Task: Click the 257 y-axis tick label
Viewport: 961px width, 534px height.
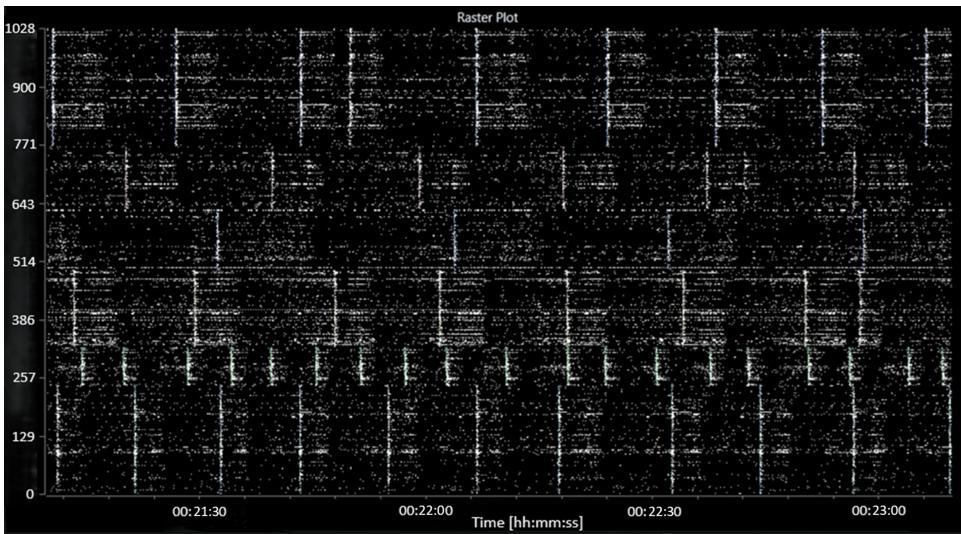Action: coord(24,378)
